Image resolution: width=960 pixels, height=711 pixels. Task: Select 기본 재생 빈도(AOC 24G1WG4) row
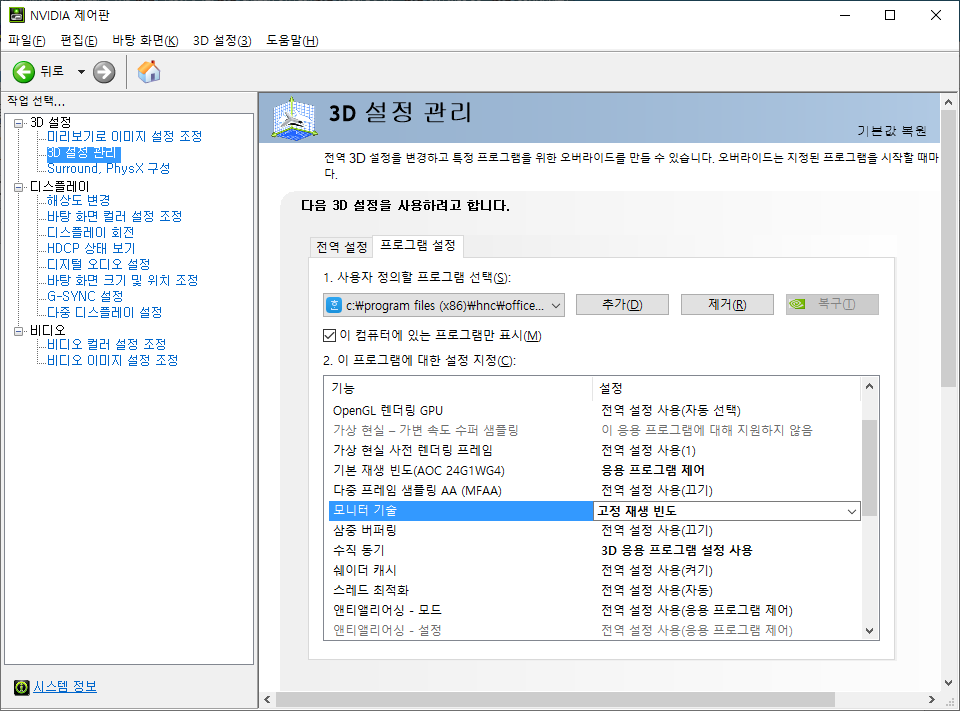[594, 470]
